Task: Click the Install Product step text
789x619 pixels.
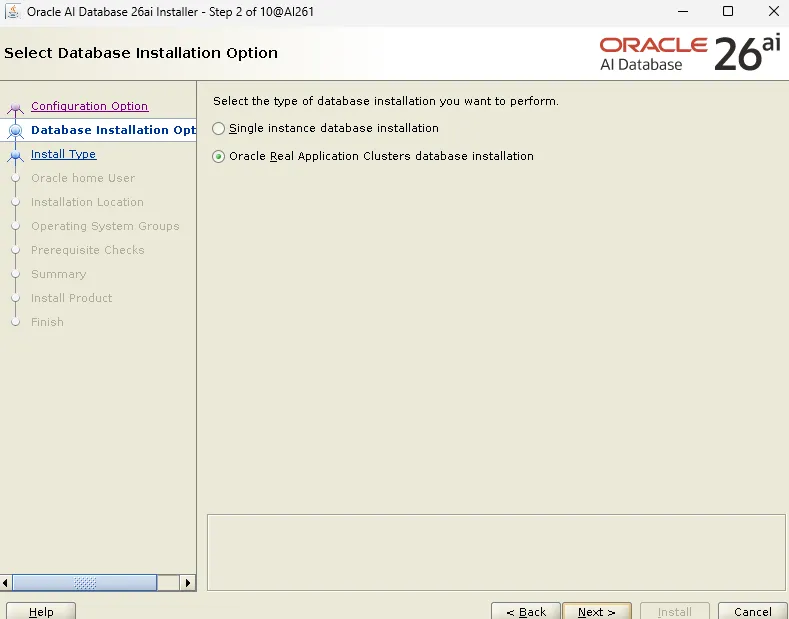Action: pyautogui.click(x=71, y=298)
